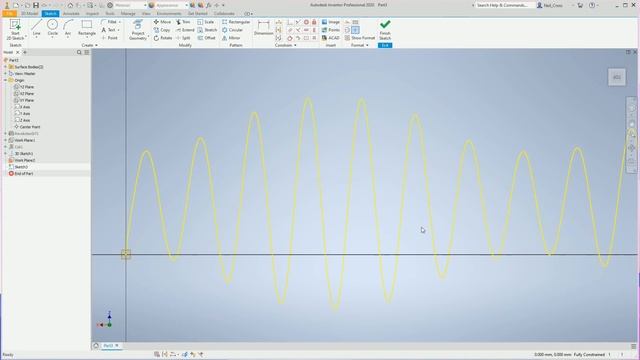Select the Arc tool
This screenshot has height=360, width=640.
click(x=68, y=28)
